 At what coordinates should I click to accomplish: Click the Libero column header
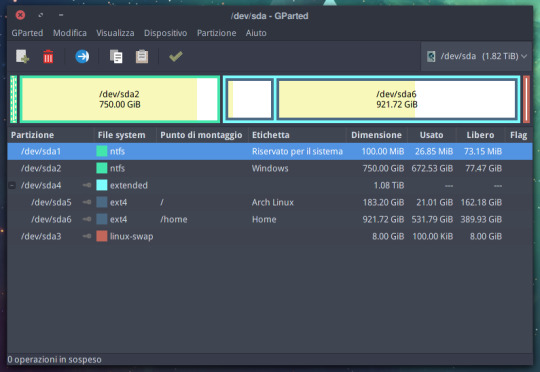tap(480, 135)
